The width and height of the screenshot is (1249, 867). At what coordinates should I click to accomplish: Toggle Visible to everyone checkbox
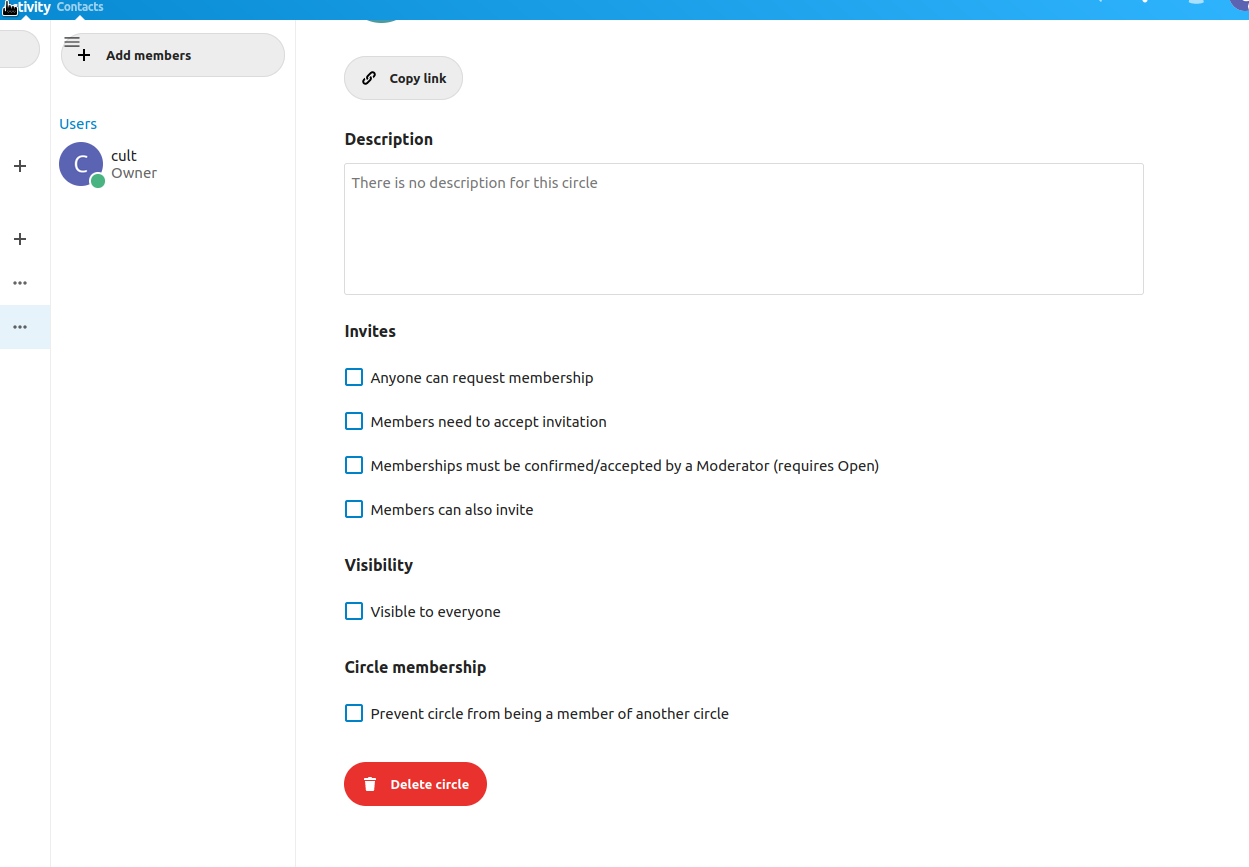pos(354,611)
